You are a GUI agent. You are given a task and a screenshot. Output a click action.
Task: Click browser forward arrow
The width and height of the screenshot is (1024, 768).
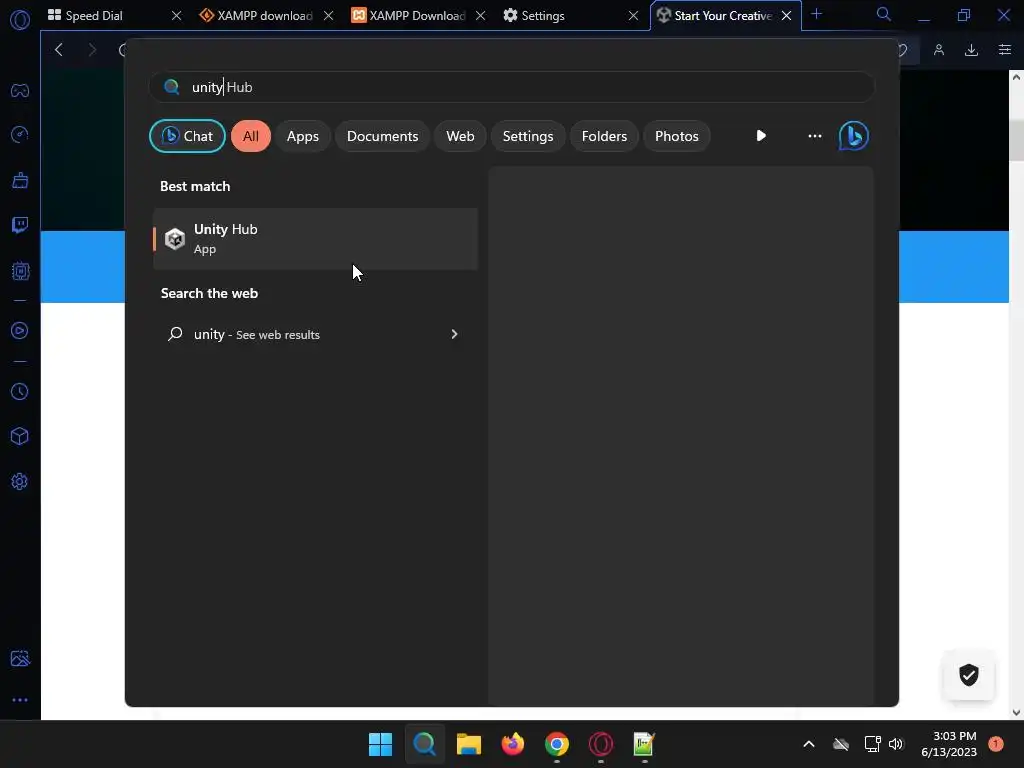pyautogui.click(x=92, y=50)
